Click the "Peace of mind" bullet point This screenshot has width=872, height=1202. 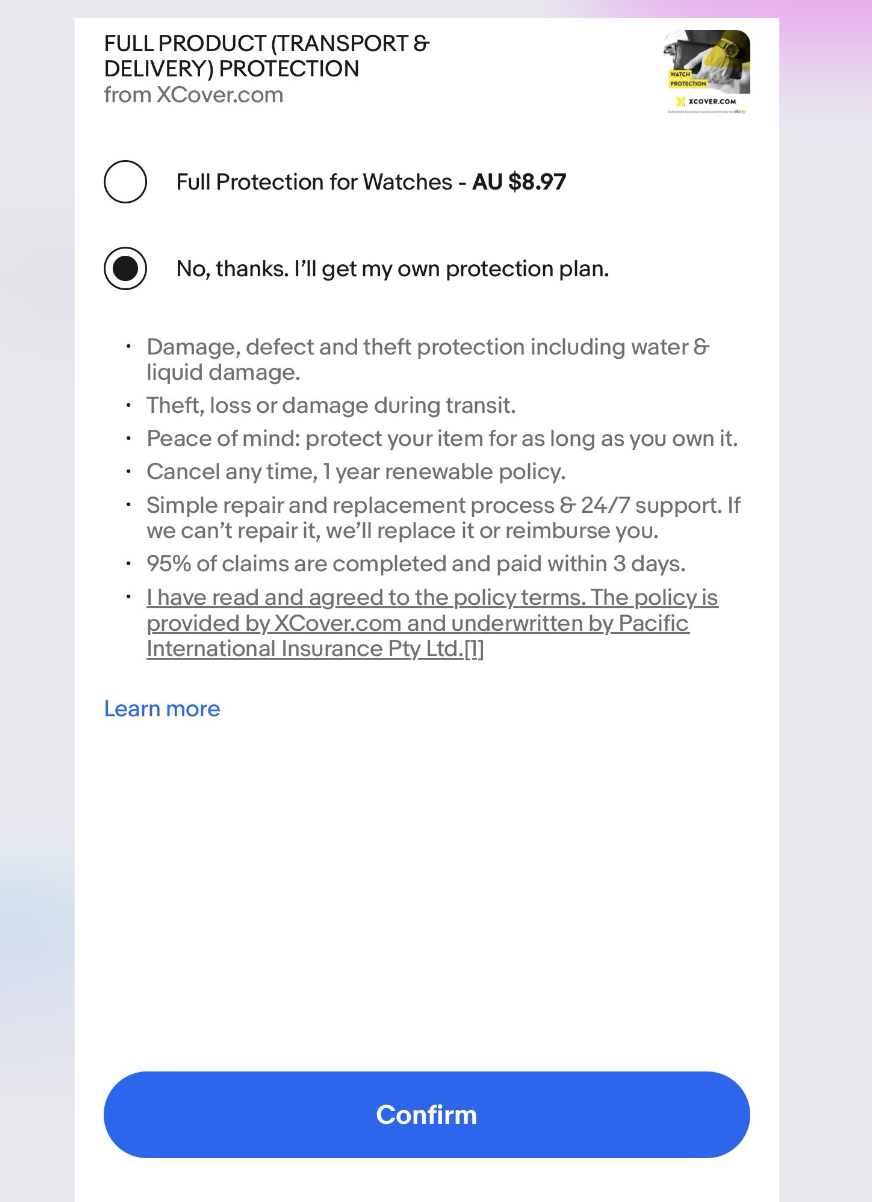(442, 438)
